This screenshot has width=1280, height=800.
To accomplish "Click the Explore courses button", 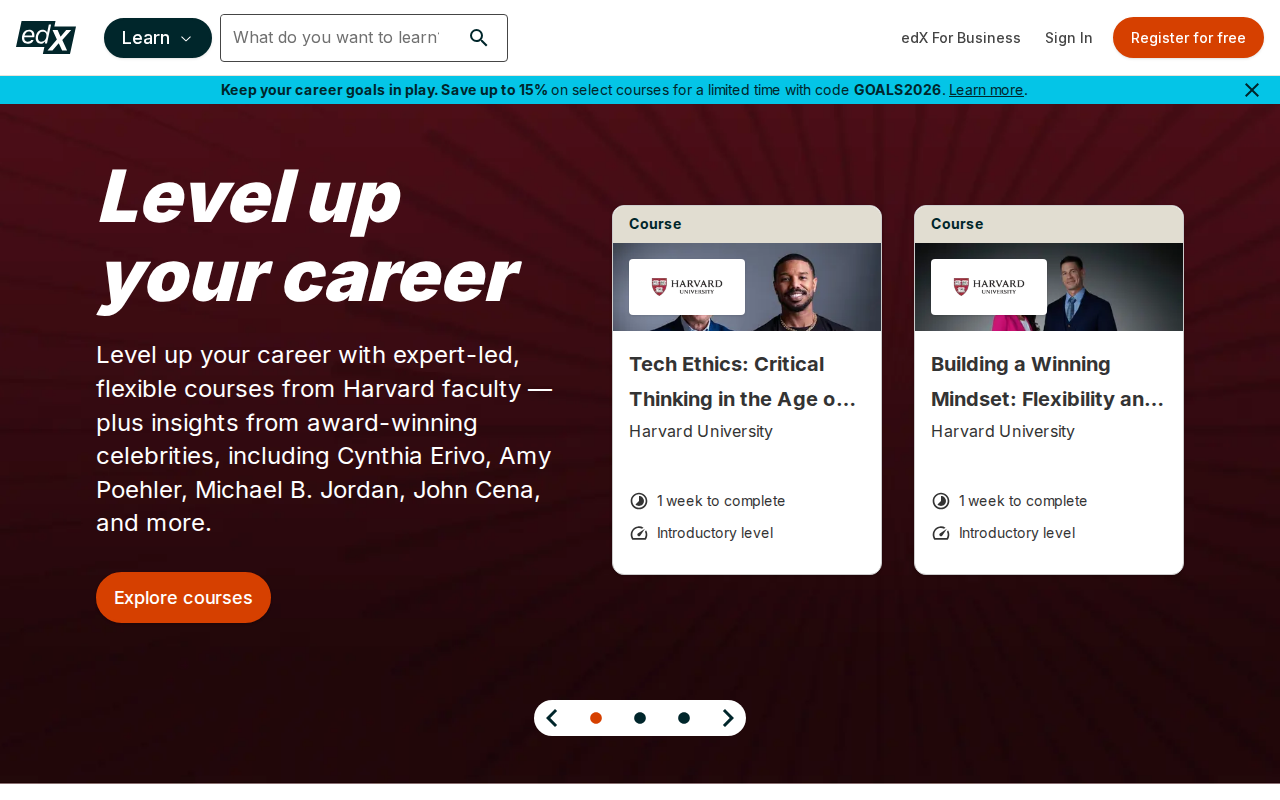I will click(x=183, y=598).
